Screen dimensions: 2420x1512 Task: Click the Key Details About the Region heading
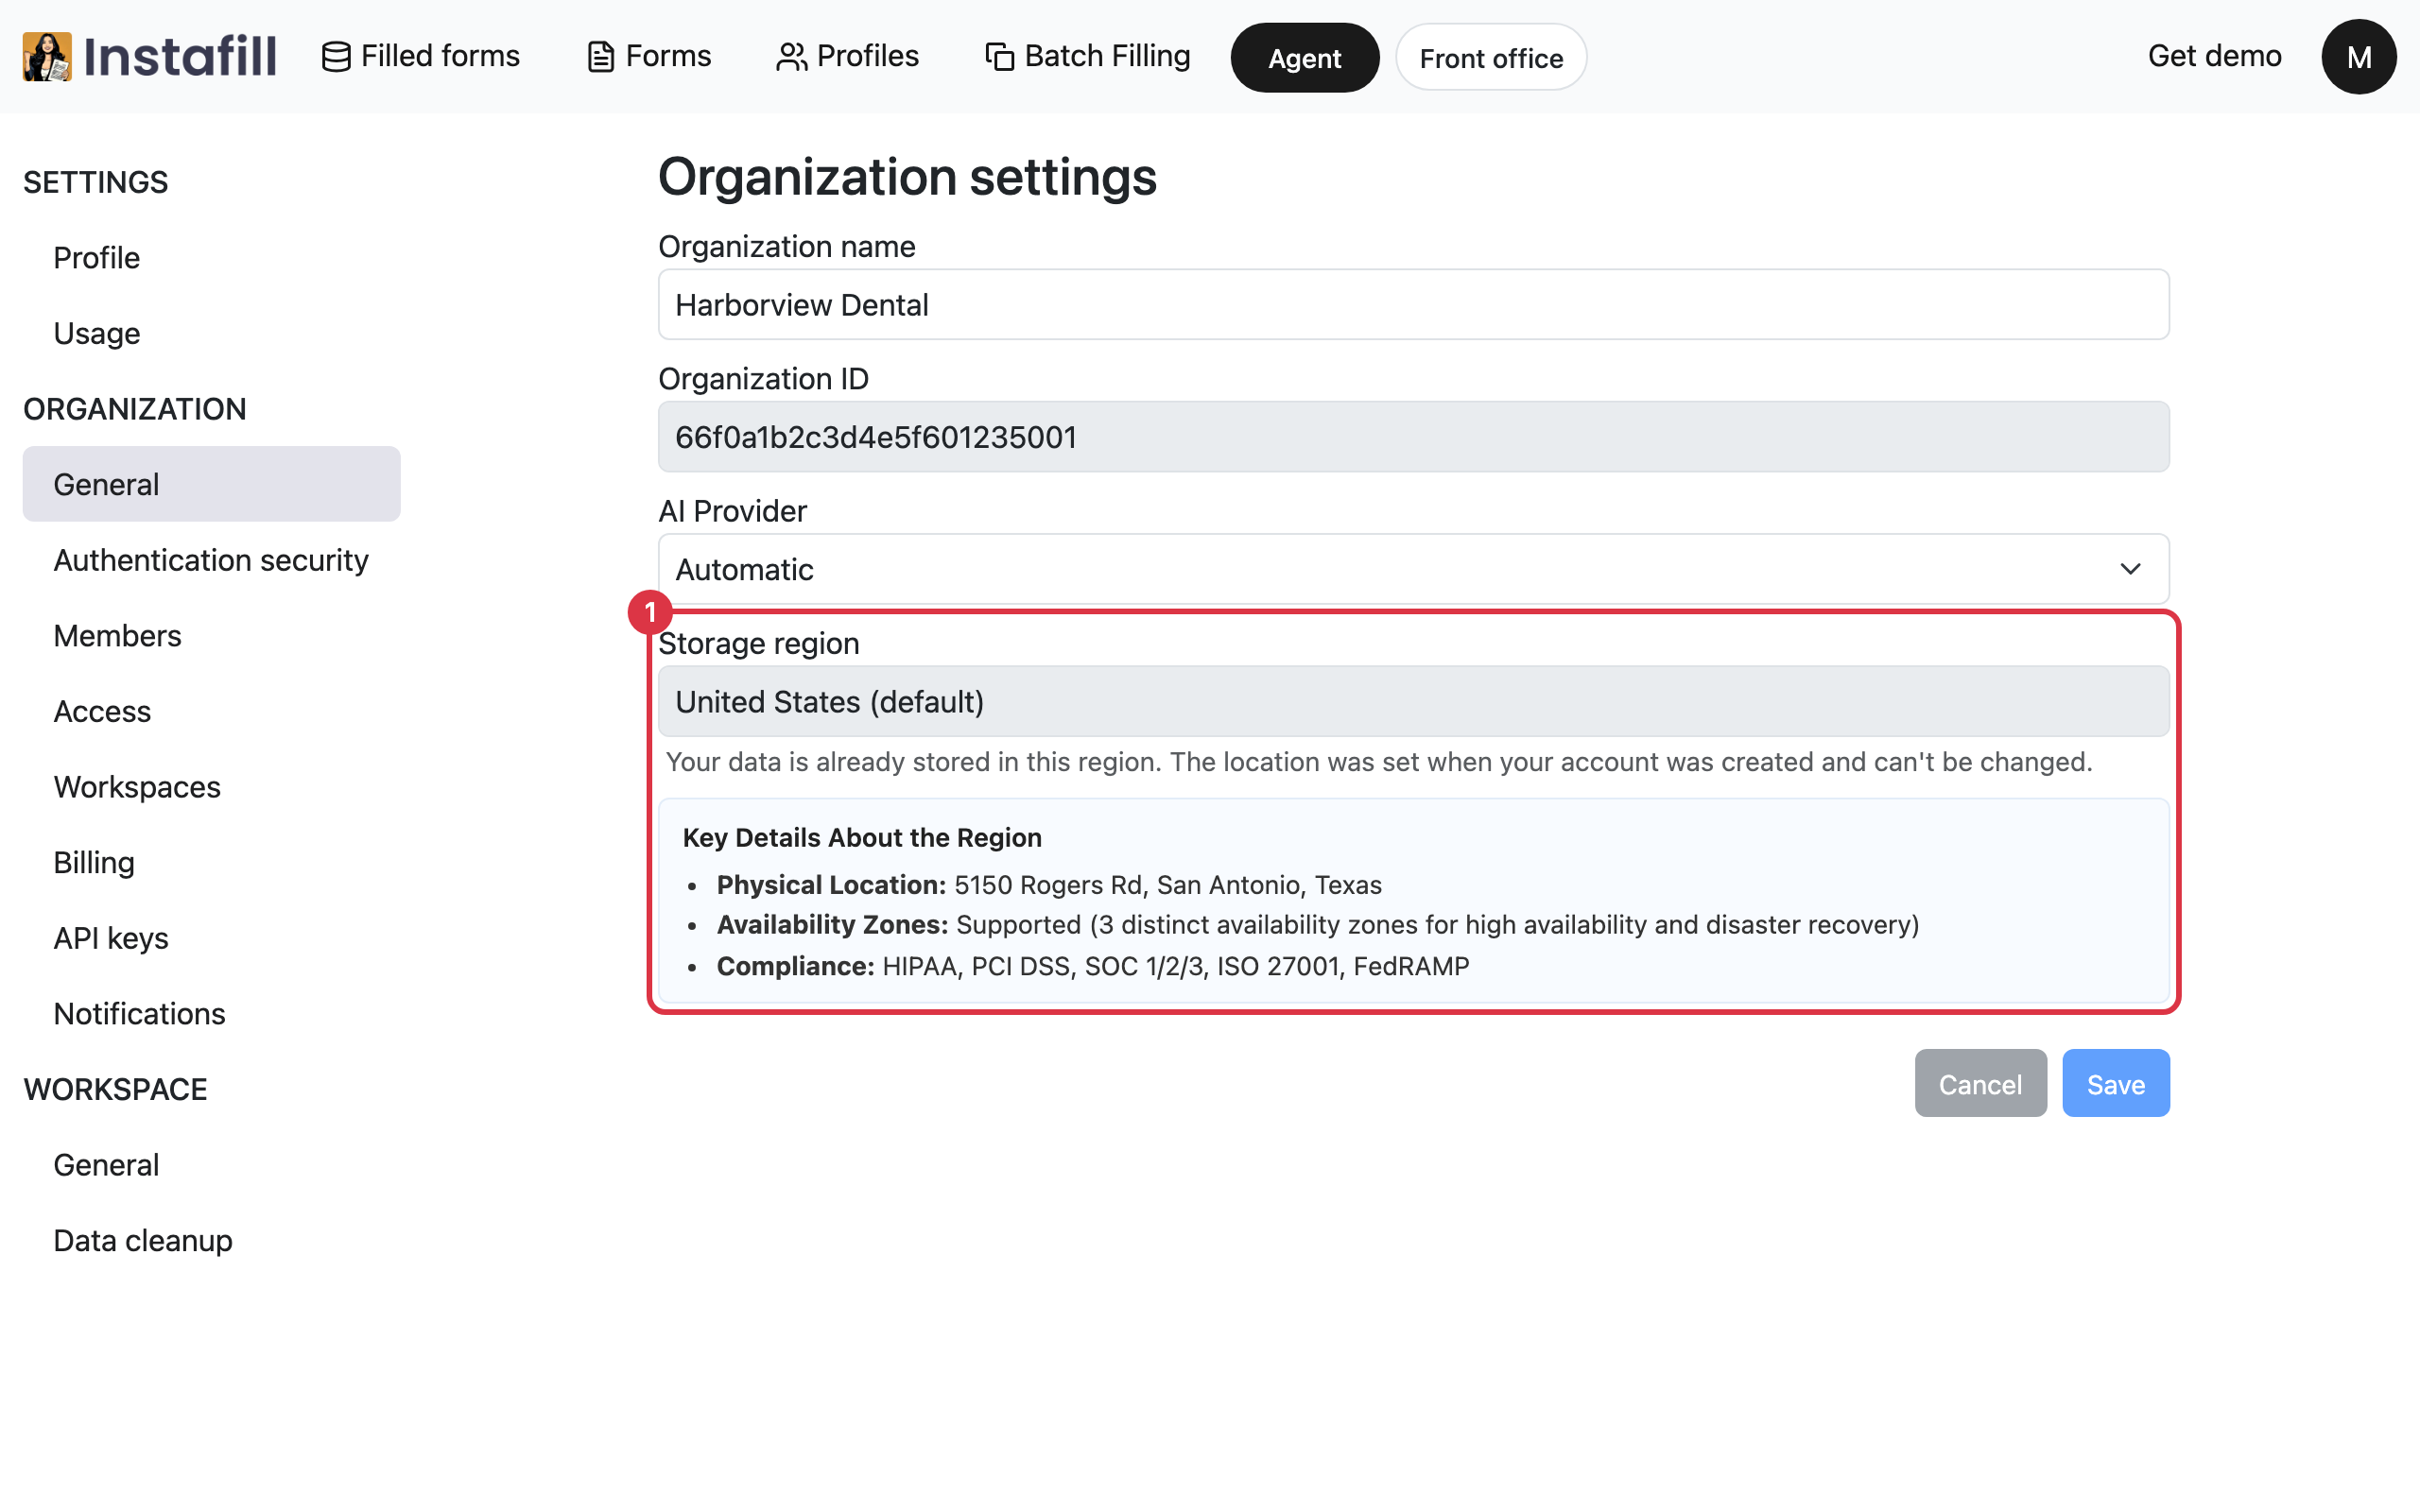(862, 837)
